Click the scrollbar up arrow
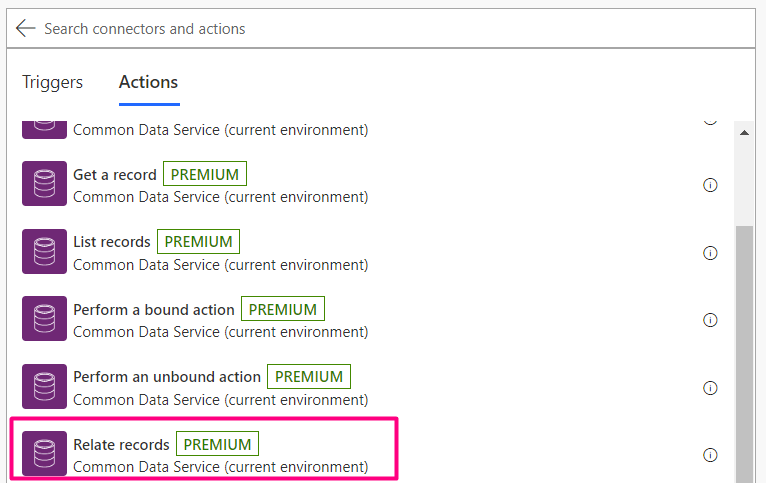This screenshot has width=766, height=483. coord(744,133)
